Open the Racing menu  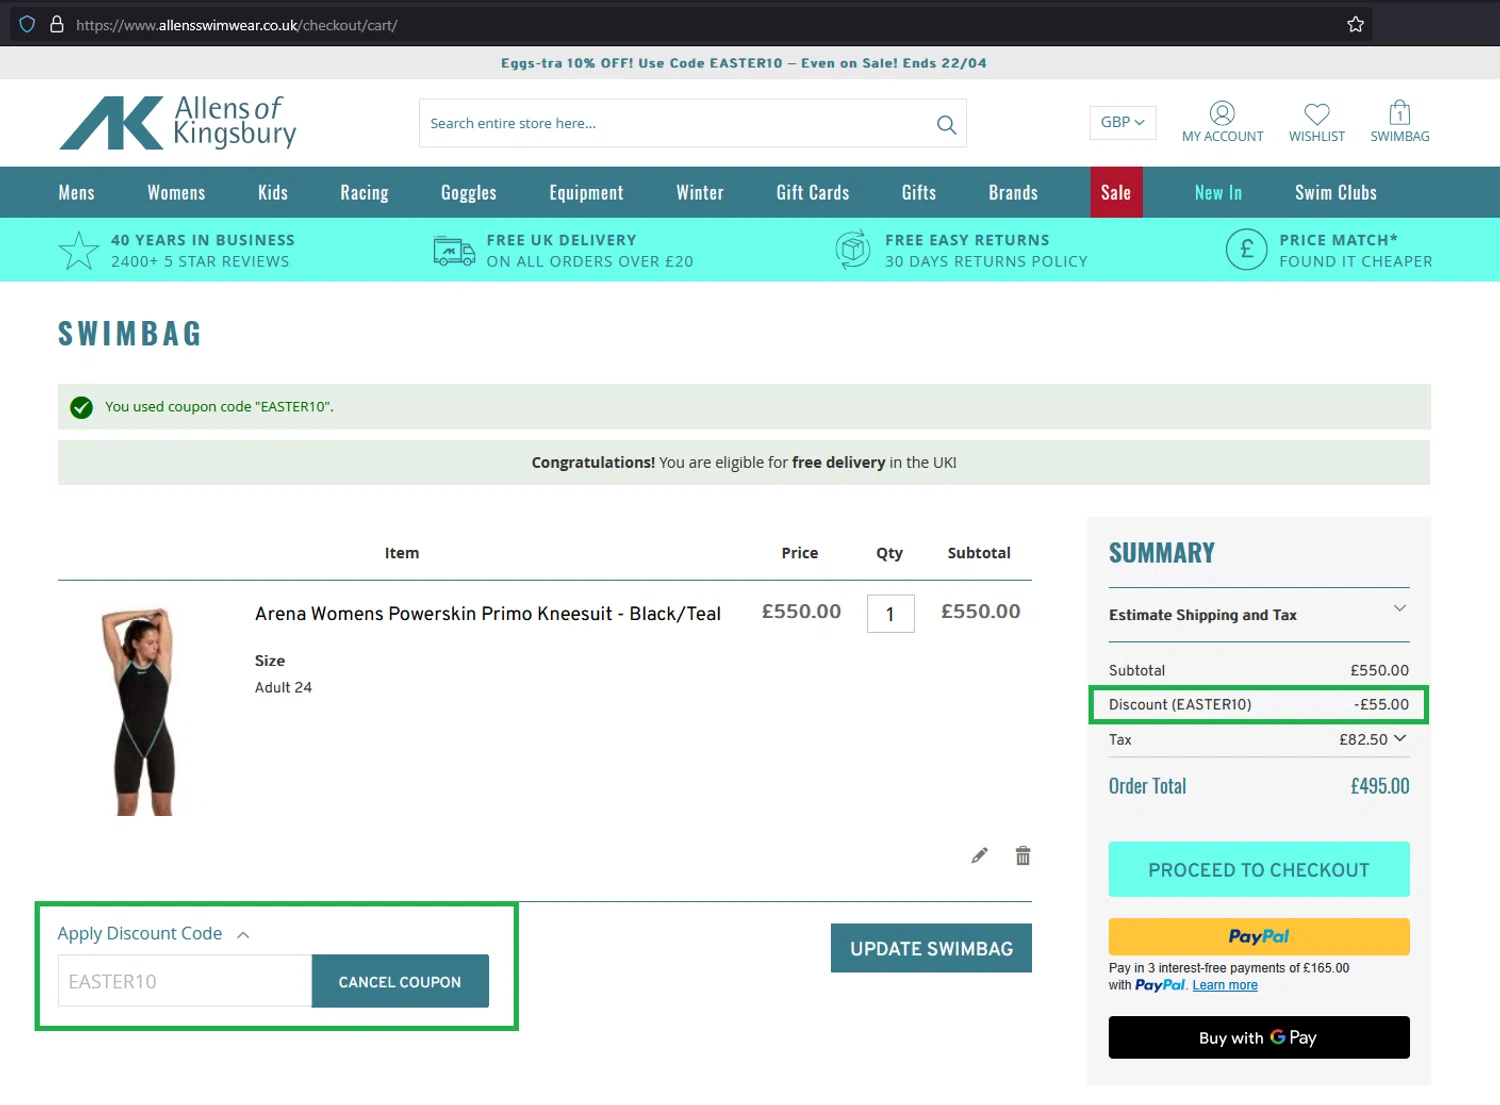(x=364, y=192)
